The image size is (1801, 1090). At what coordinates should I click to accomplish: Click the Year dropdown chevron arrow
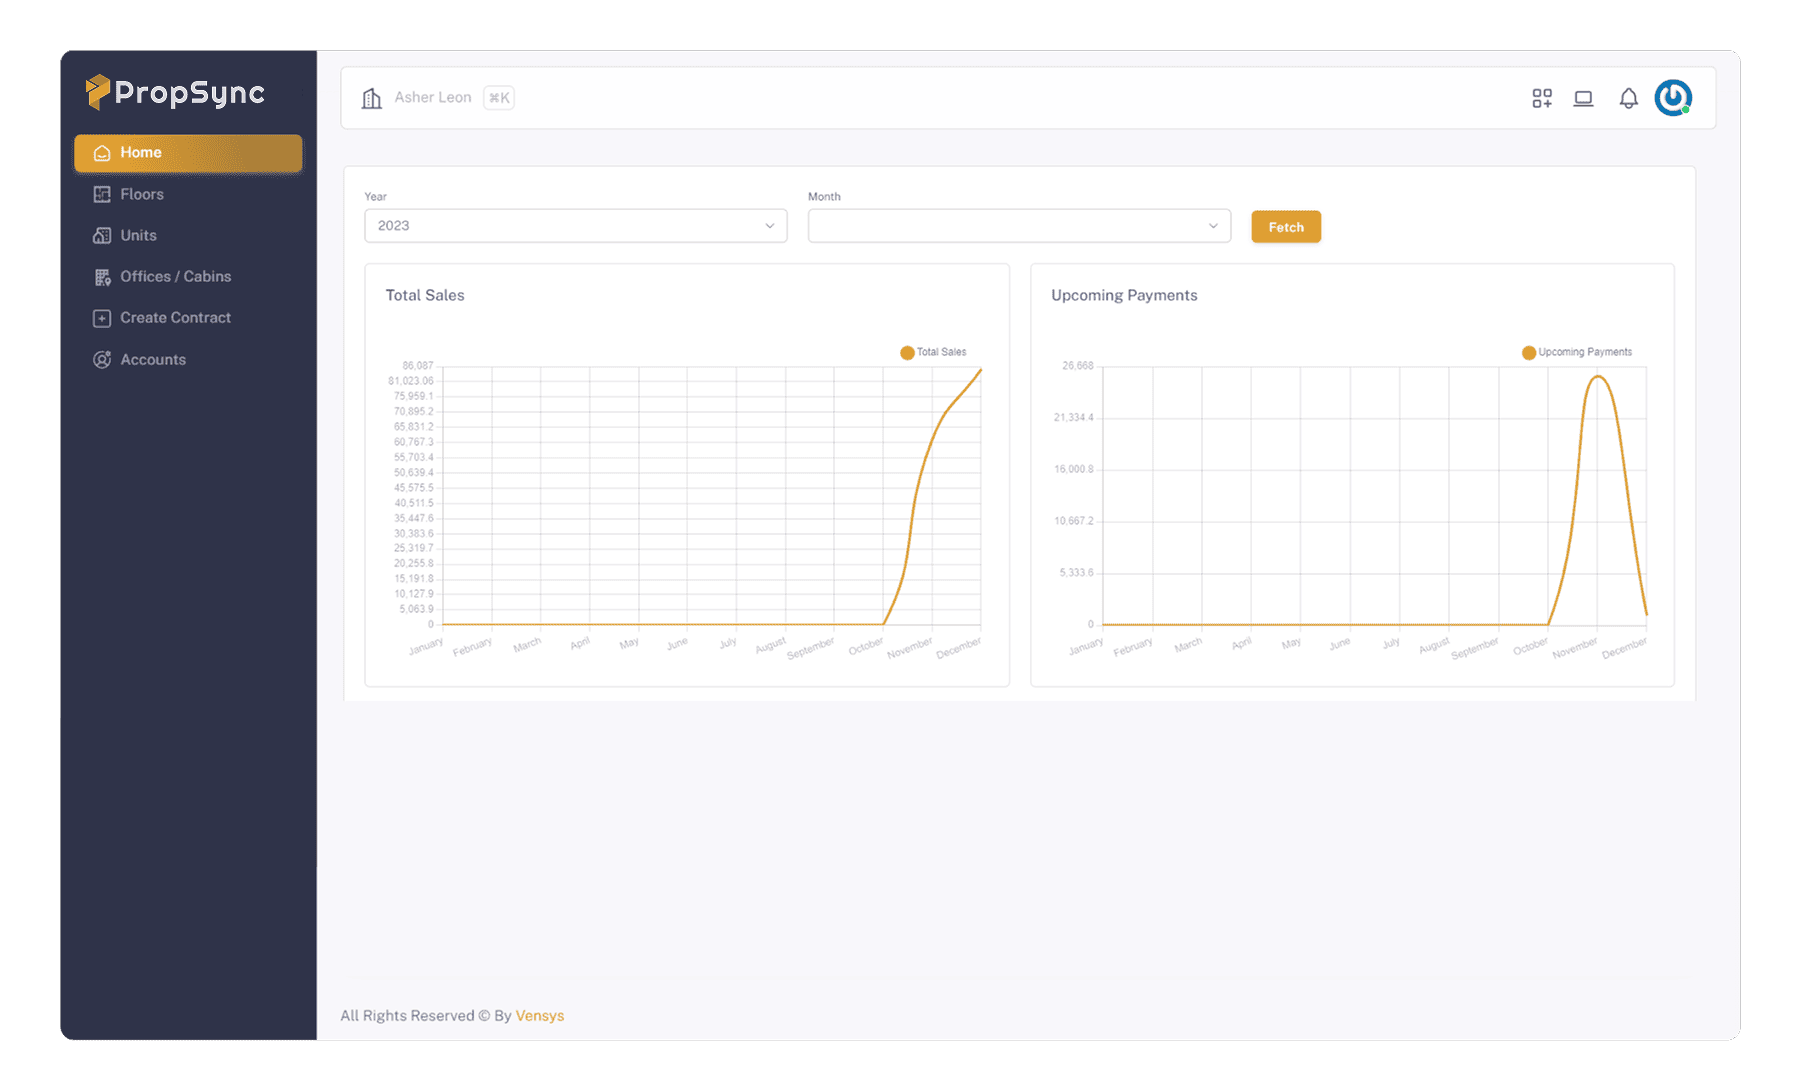[769, 226]
